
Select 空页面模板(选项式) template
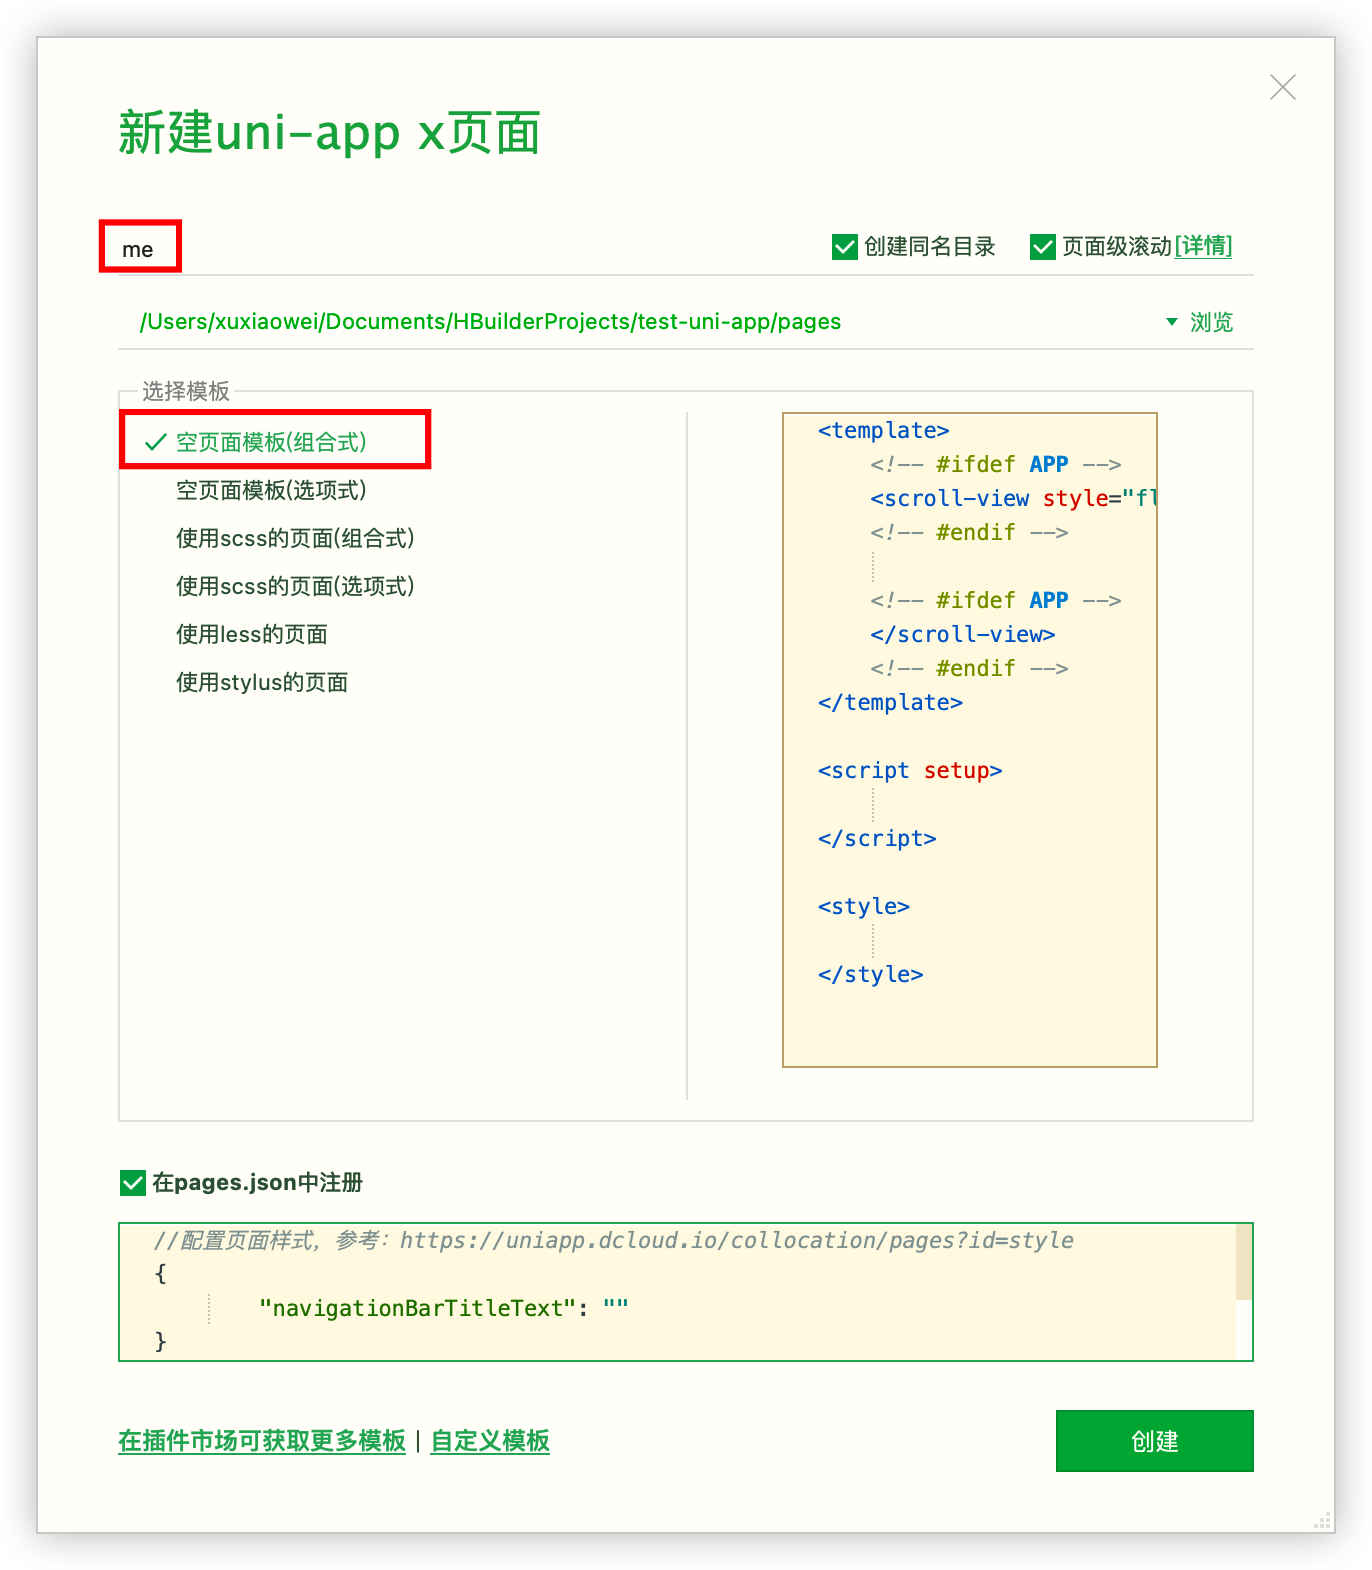coord(271,490)
